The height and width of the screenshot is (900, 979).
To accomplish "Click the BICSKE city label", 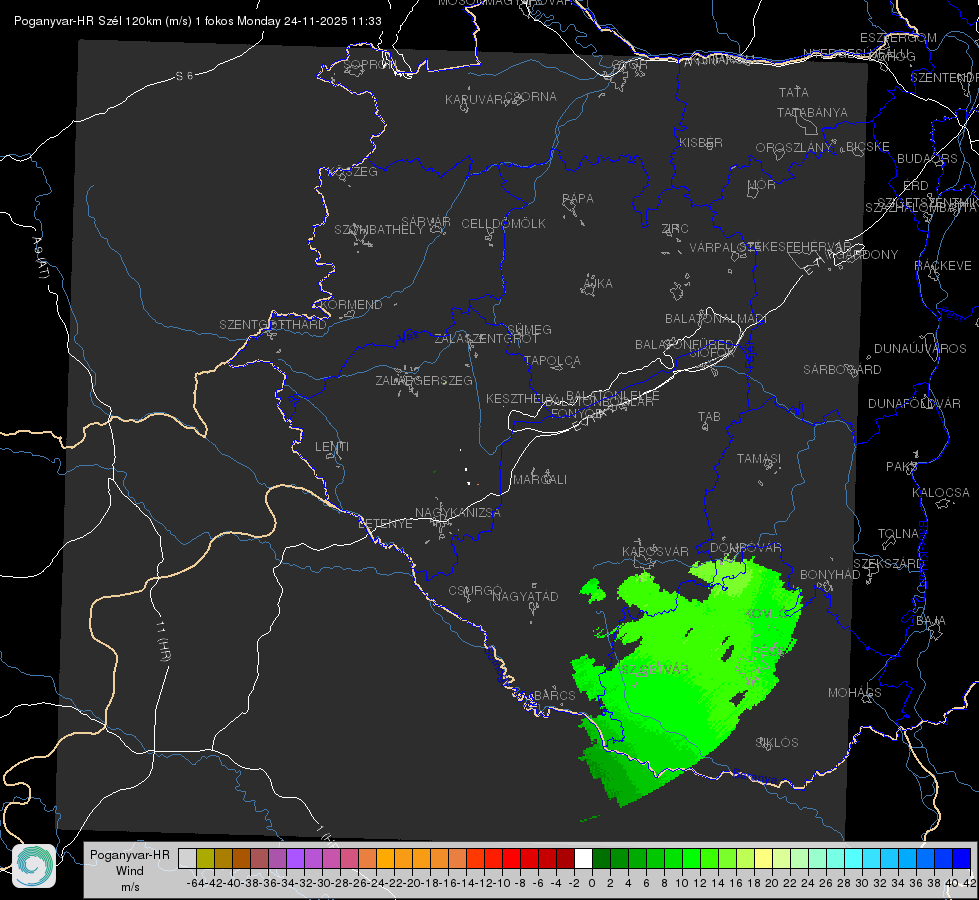I will pos(868,146).
